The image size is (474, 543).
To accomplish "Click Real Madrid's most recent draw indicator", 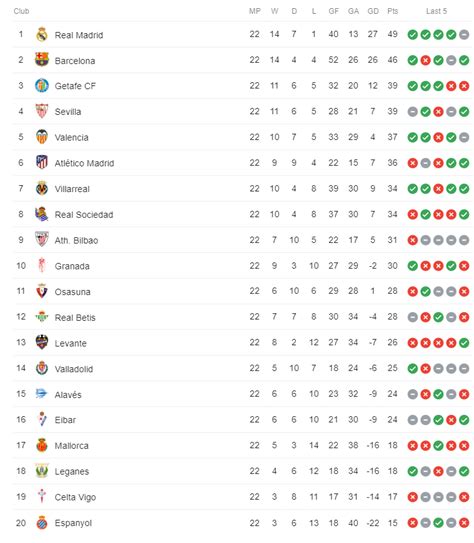I will (464, 35).
